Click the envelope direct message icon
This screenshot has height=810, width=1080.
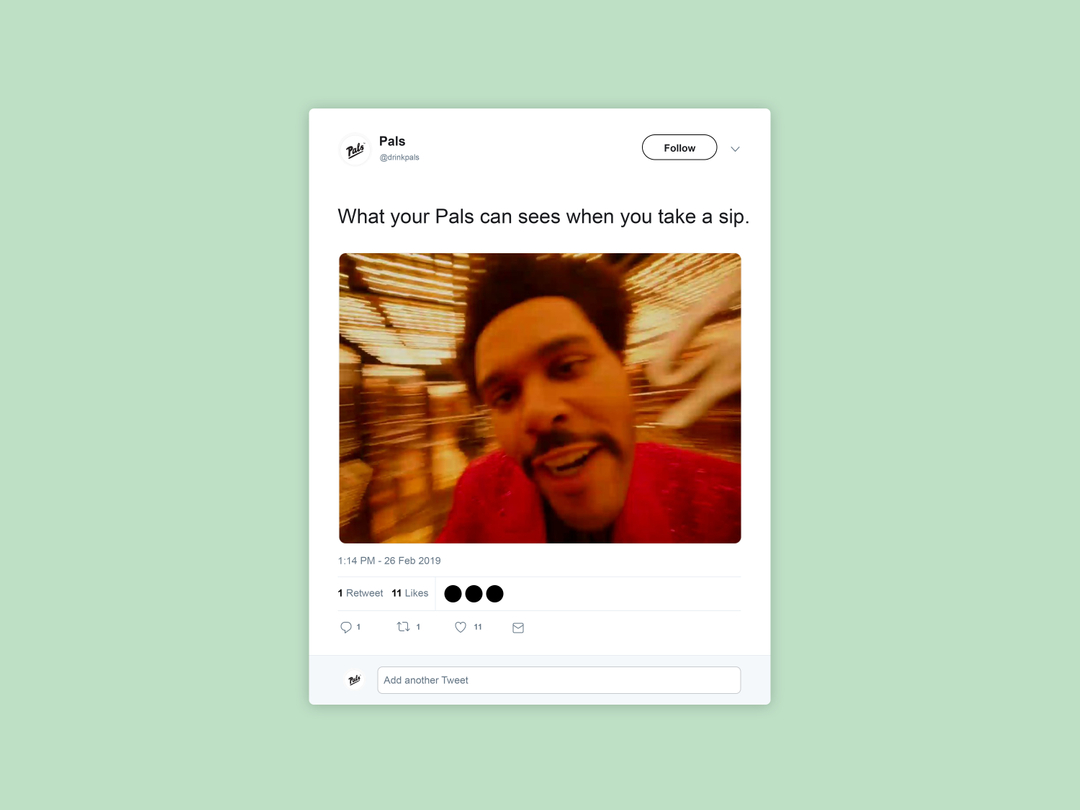tap(518, 627)
